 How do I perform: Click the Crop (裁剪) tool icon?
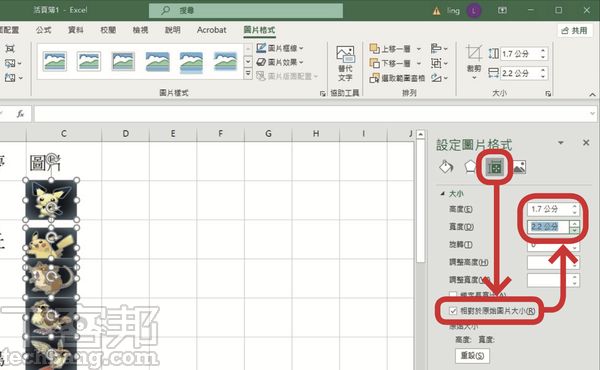[474, 53]
